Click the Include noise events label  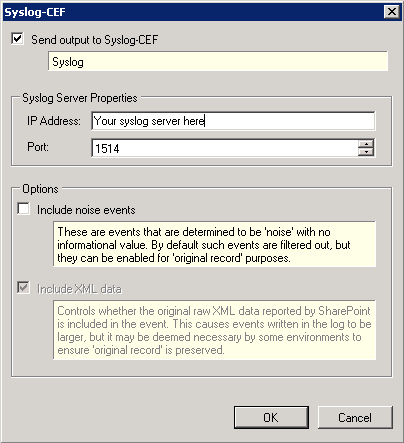[x=86, y=210]
